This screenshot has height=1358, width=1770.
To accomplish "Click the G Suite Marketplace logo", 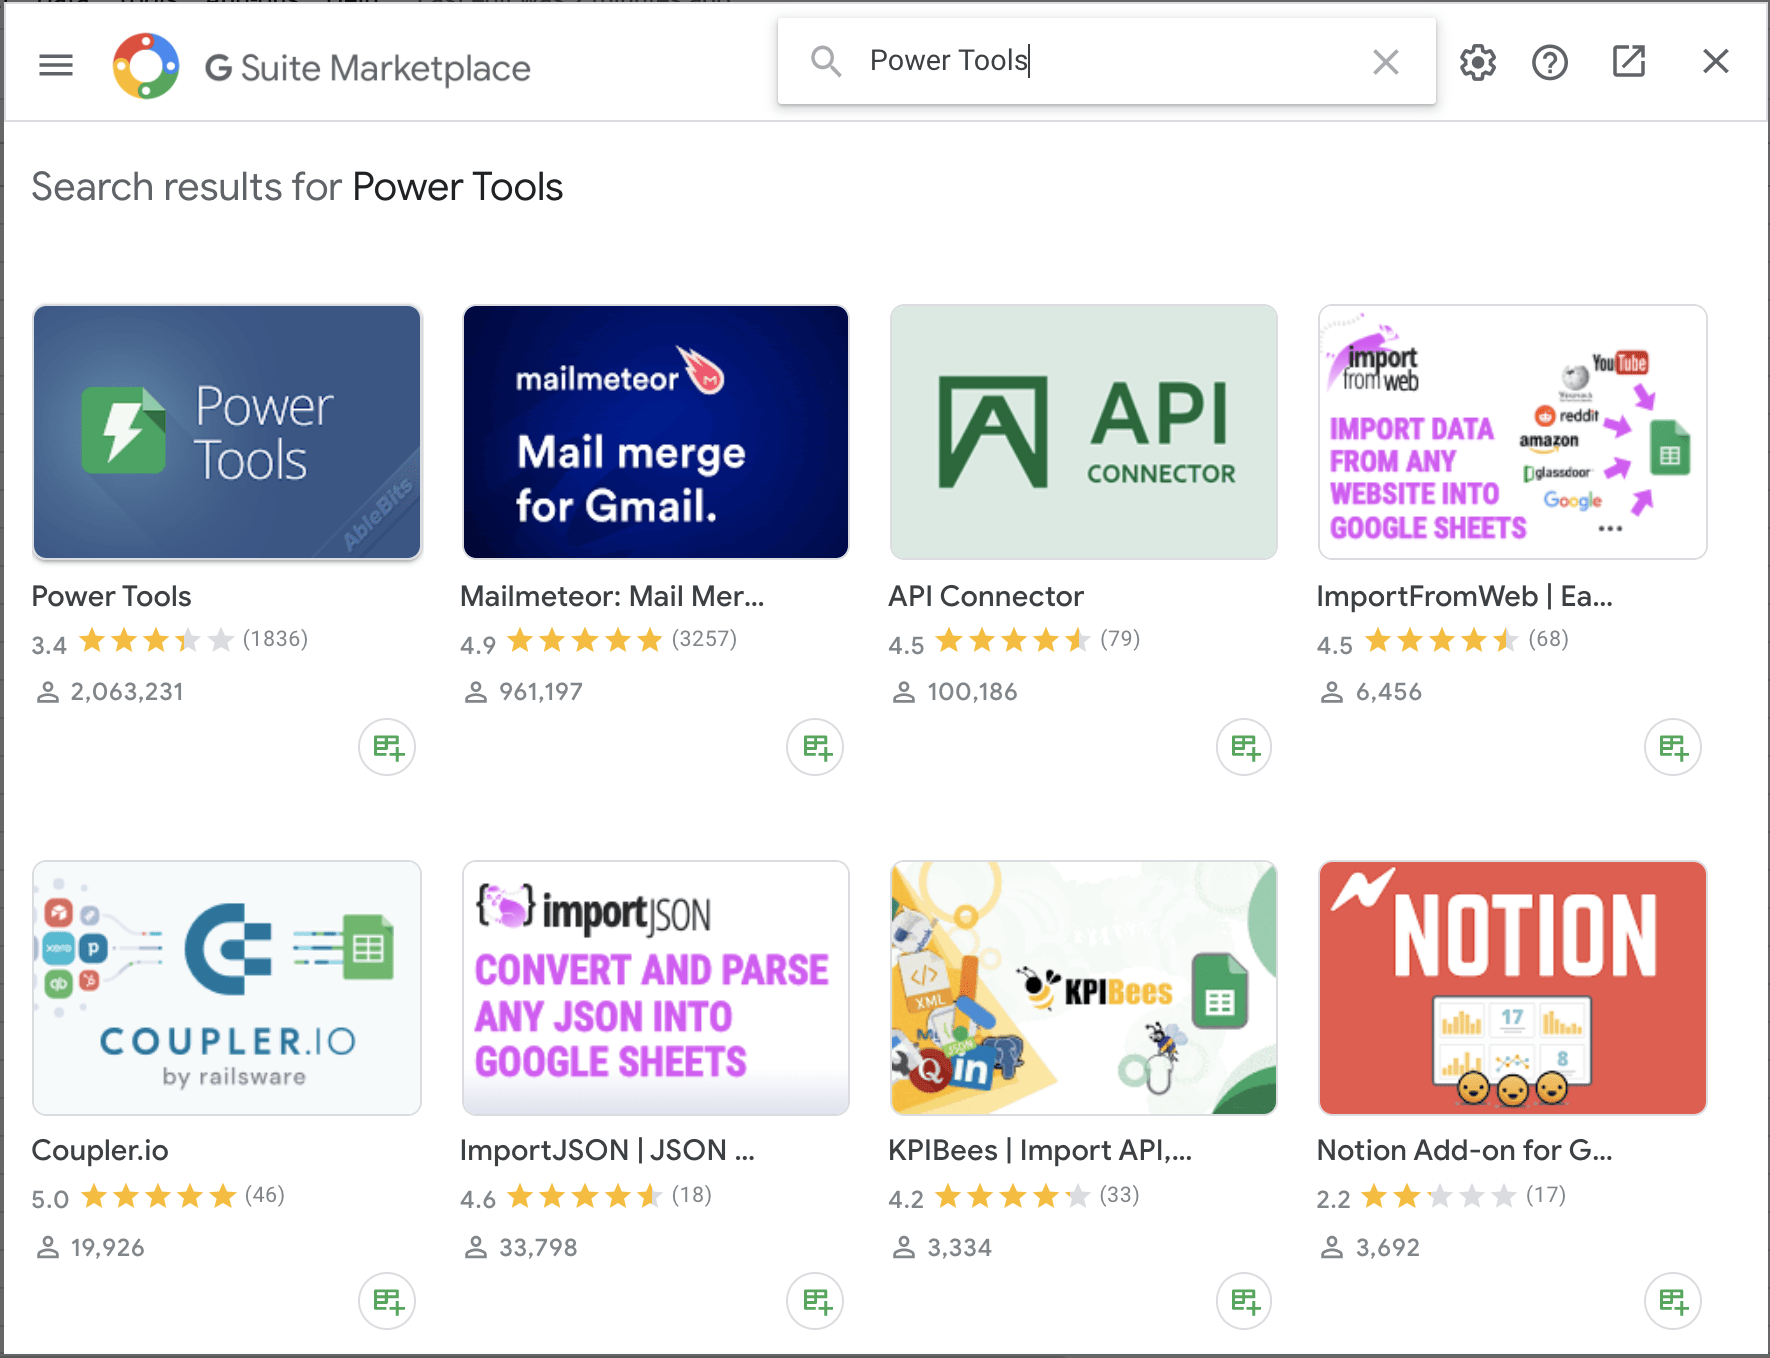I will click(146, 66).
